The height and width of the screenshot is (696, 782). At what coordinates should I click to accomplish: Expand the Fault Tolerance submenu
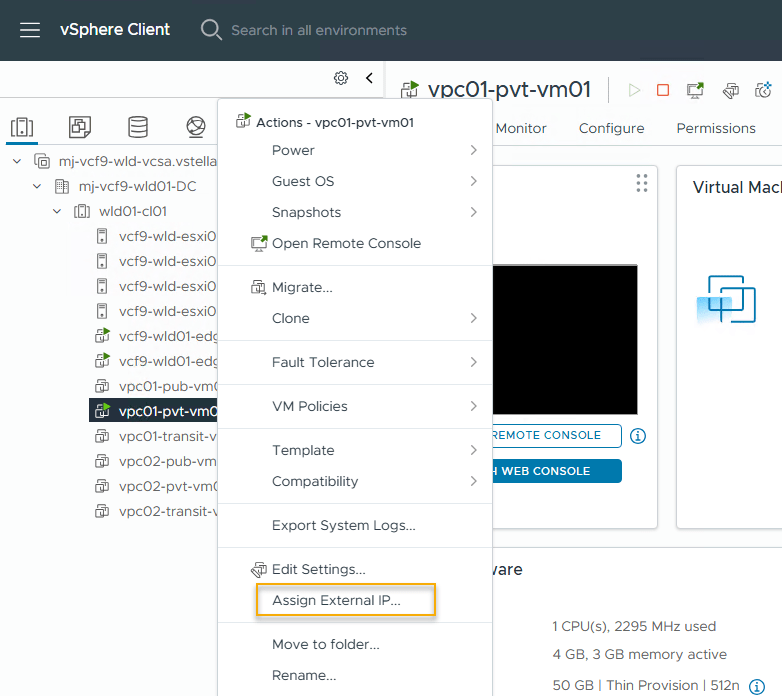click(x=355, y=362)
